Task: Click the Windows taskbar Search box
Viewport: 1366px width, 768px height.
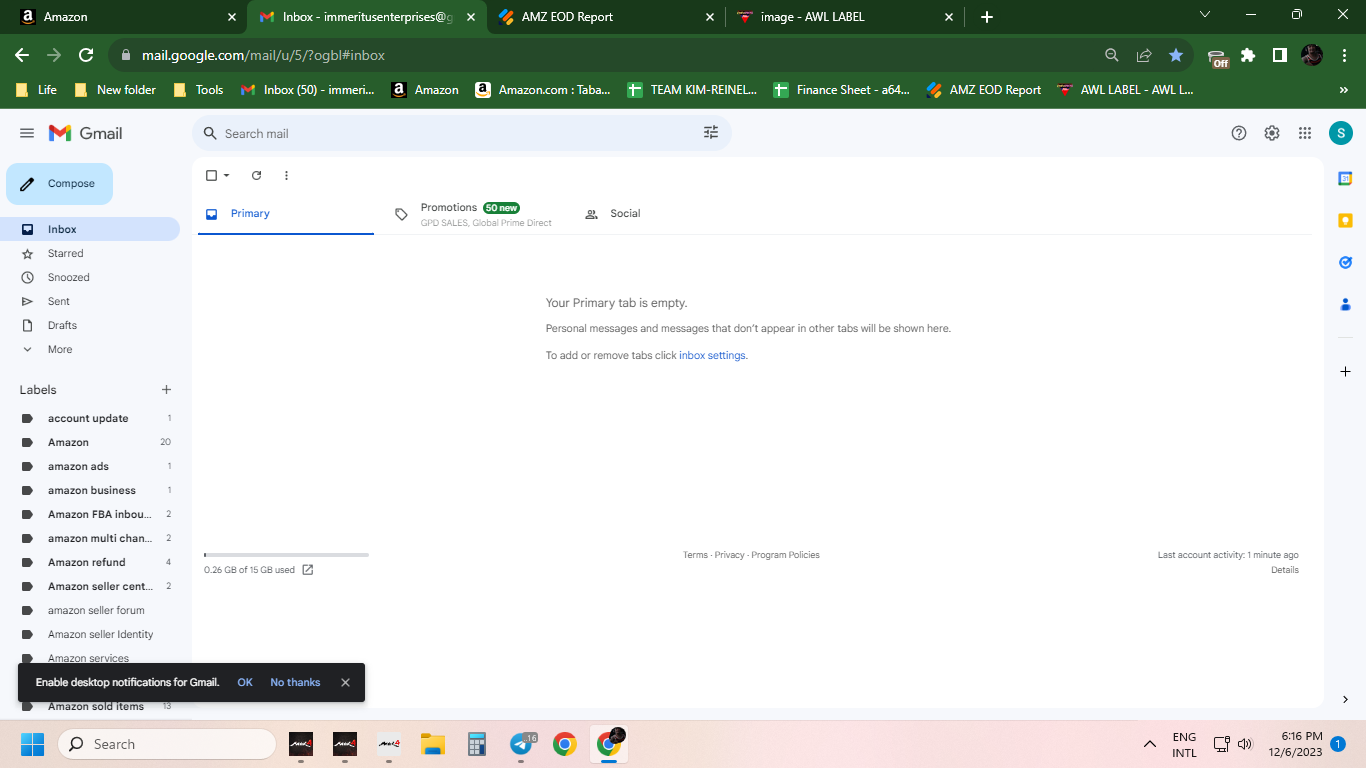Action: coord(167,744)
